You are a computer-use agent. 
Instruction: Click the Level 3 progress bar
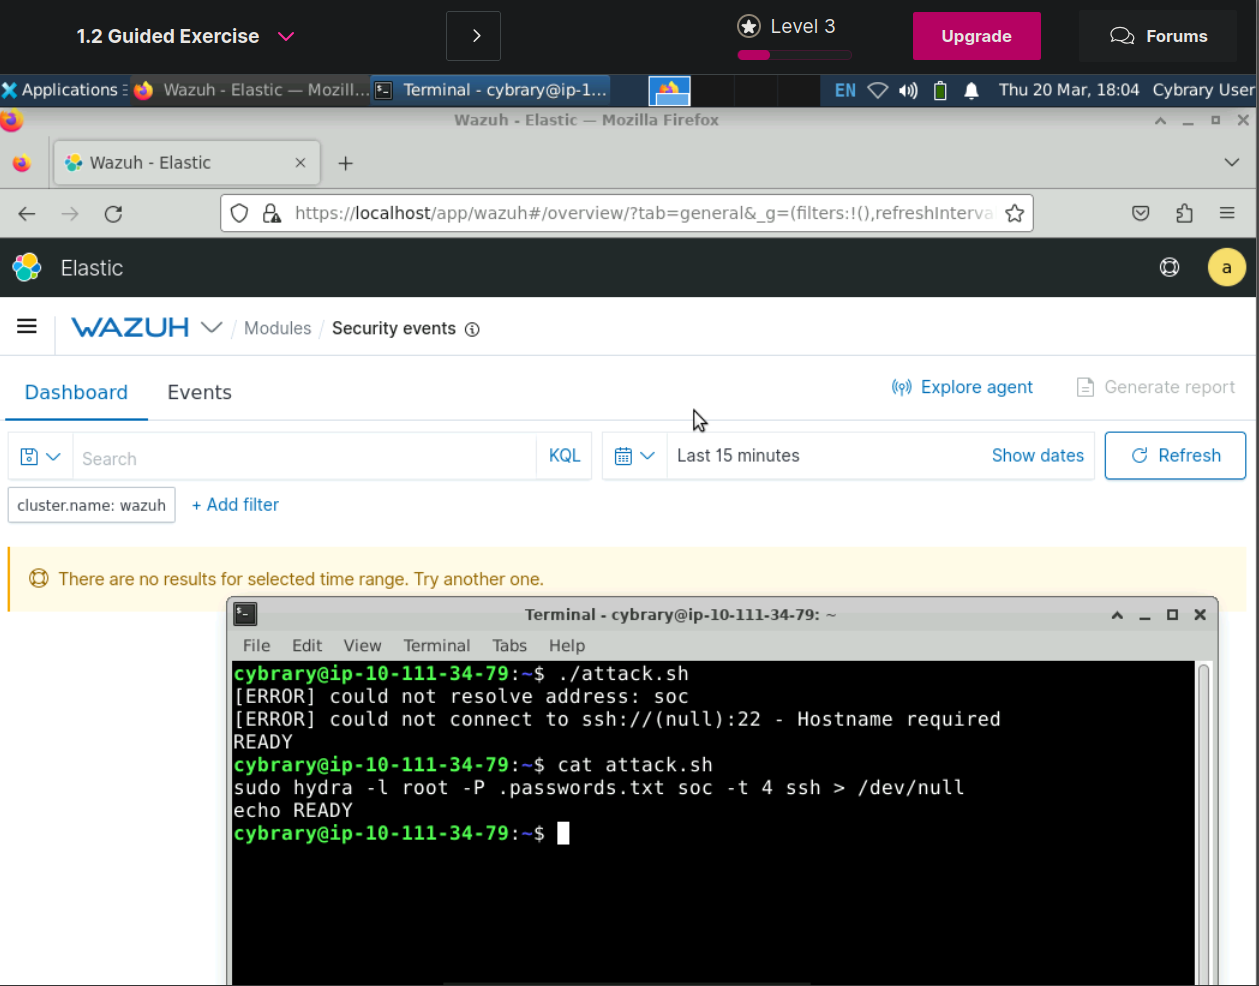pos(794,55)
